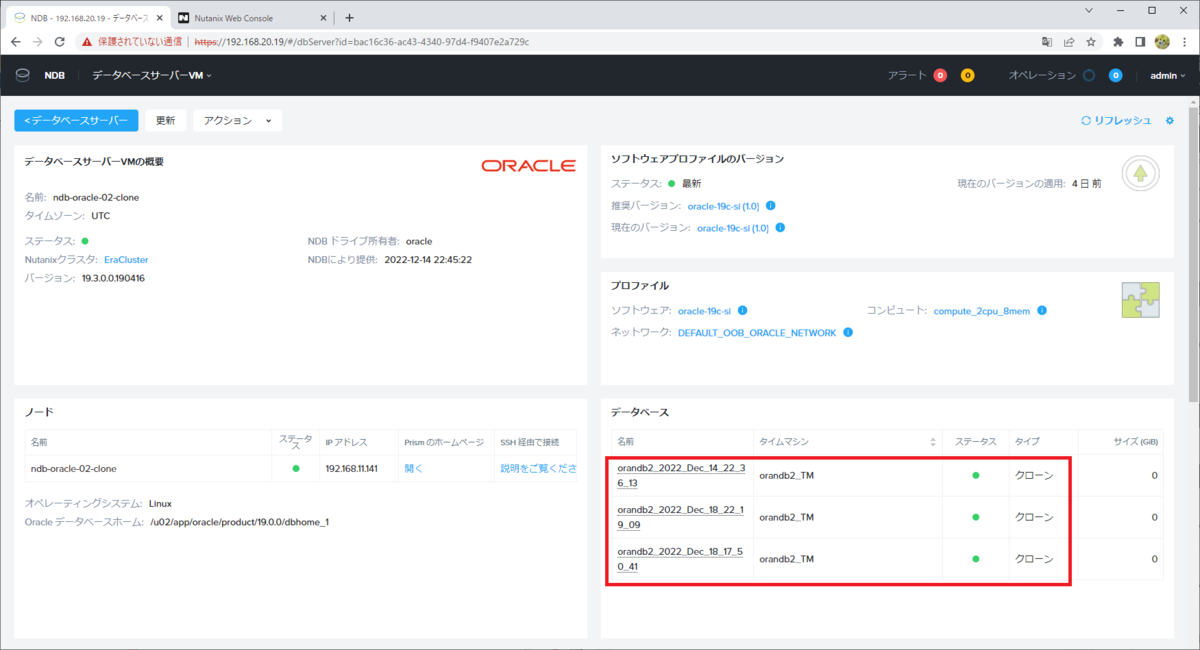The height and width of the screenshot is (650, 1200).
Task: Click info icon beside 現在のバージョン oracle-19c-si
Action: pos(780,228)
